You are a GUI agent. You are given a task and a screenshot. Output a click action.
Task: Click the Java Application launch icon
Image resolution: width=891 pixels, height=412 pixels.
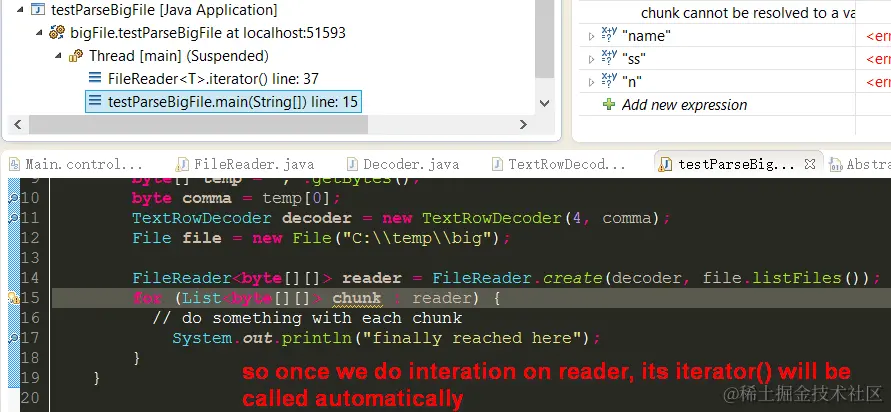pos(38,10)
